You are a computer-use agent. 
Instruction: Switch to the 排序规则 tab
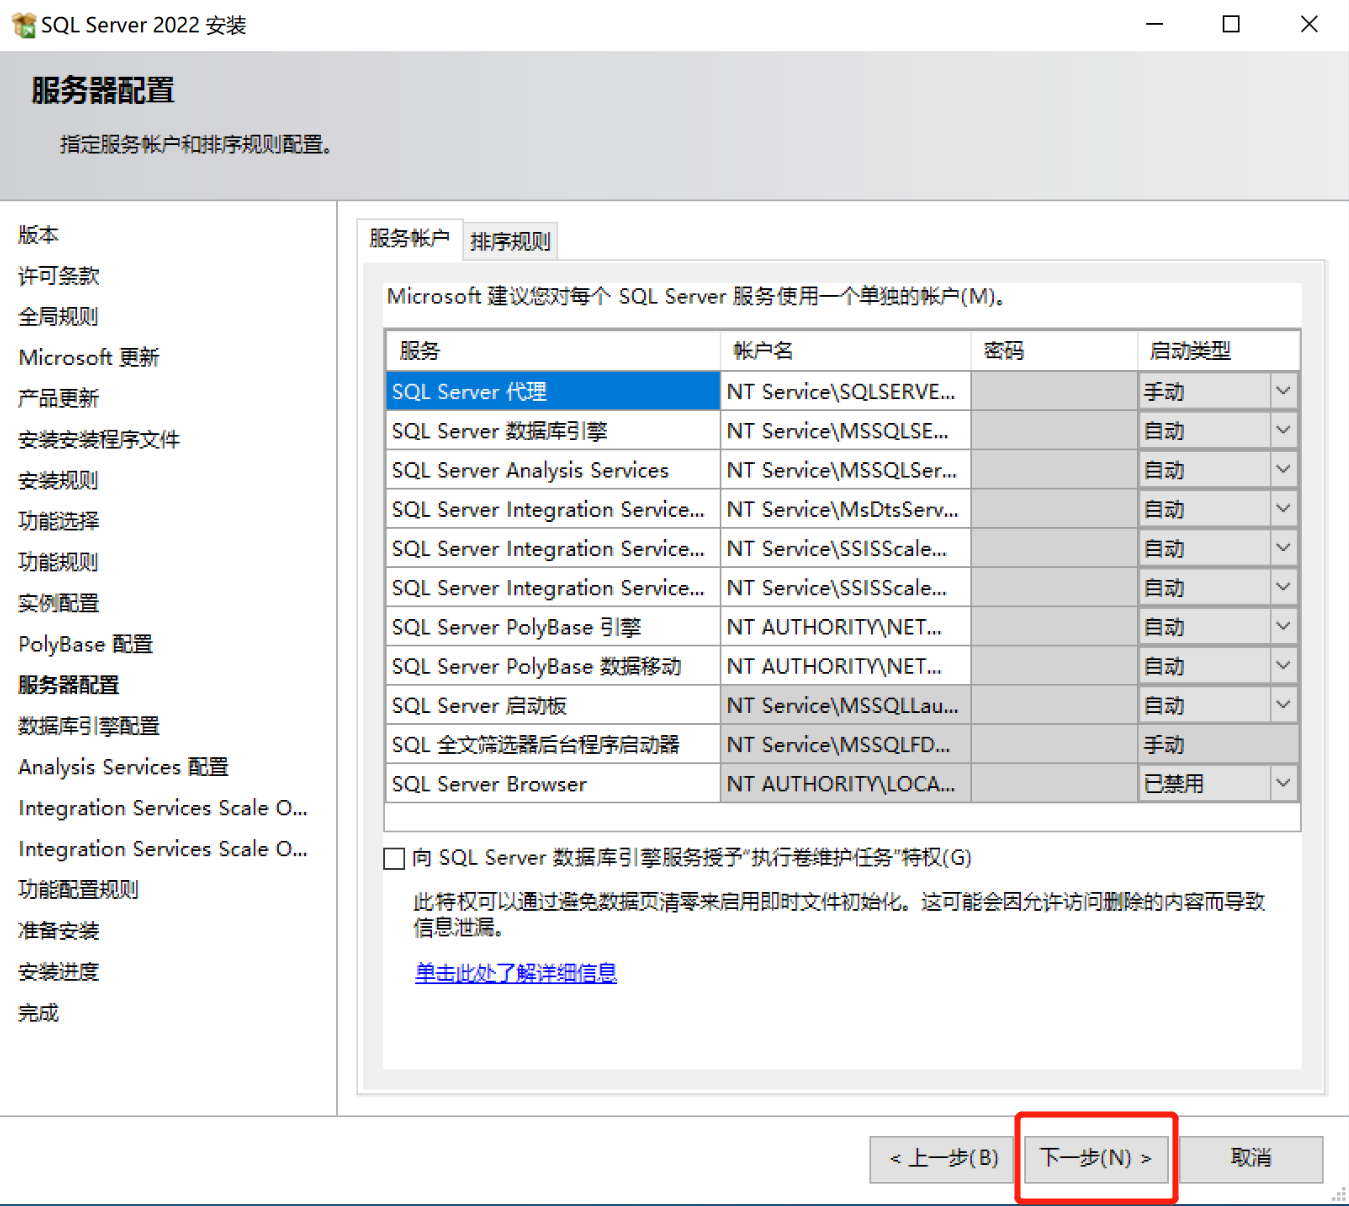[x=510, y=240]
